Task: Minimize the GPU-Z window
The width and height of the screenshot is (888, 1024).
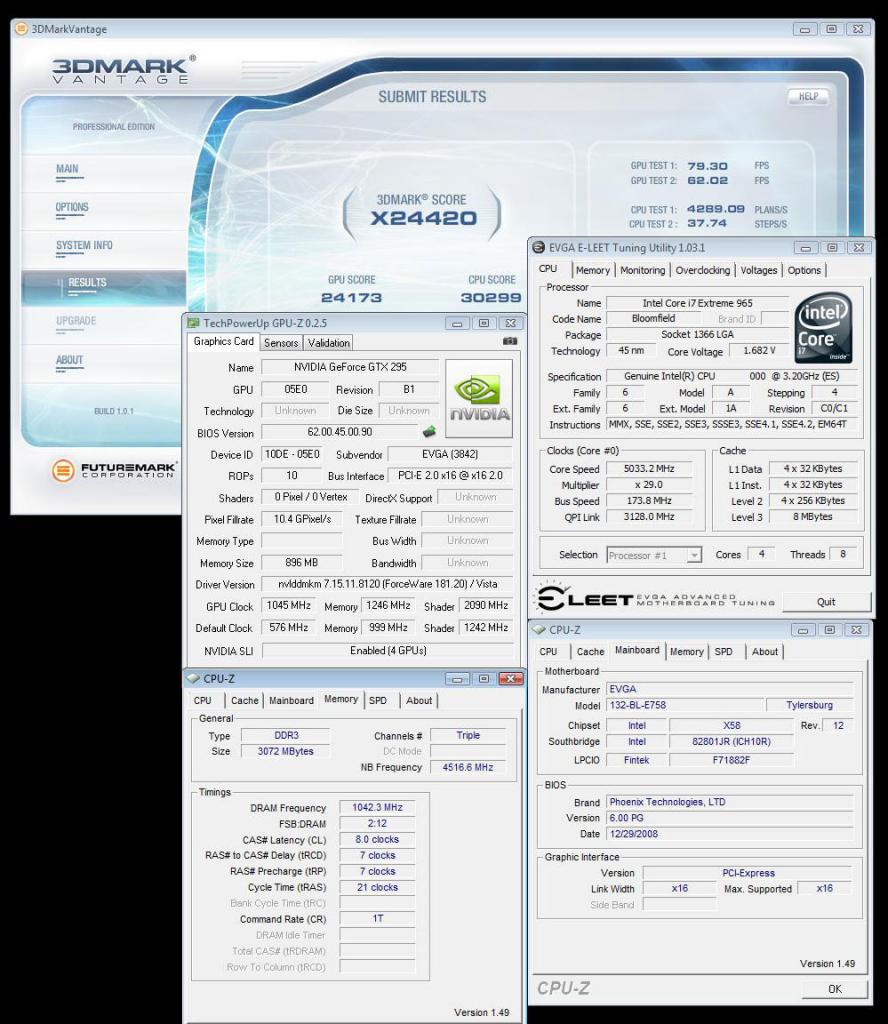Action: (x=457, y=323)
